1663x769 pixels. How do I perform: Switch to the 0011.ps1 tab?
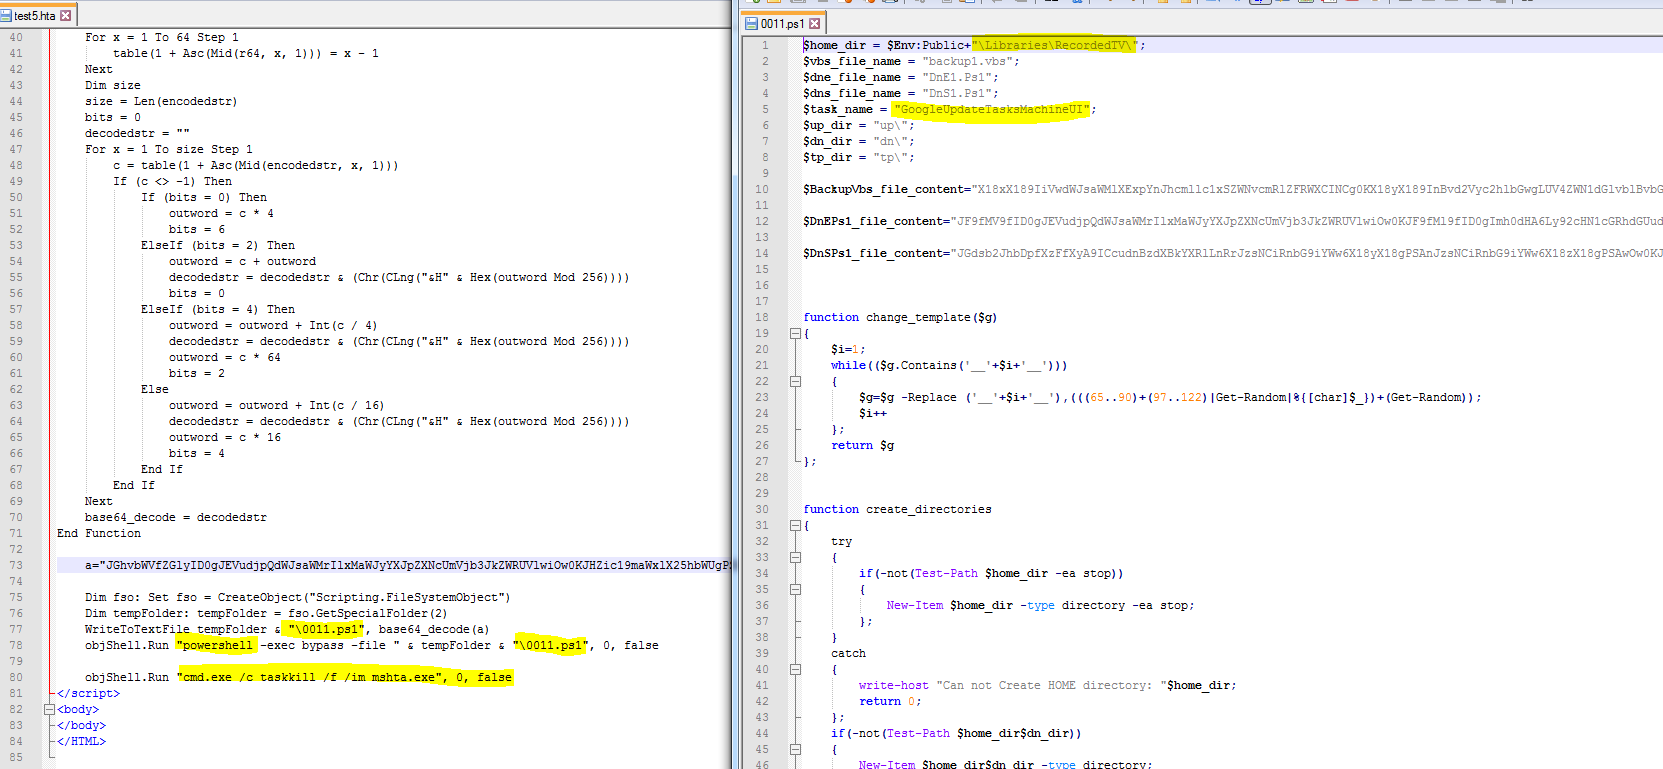(x=782, y=23)
